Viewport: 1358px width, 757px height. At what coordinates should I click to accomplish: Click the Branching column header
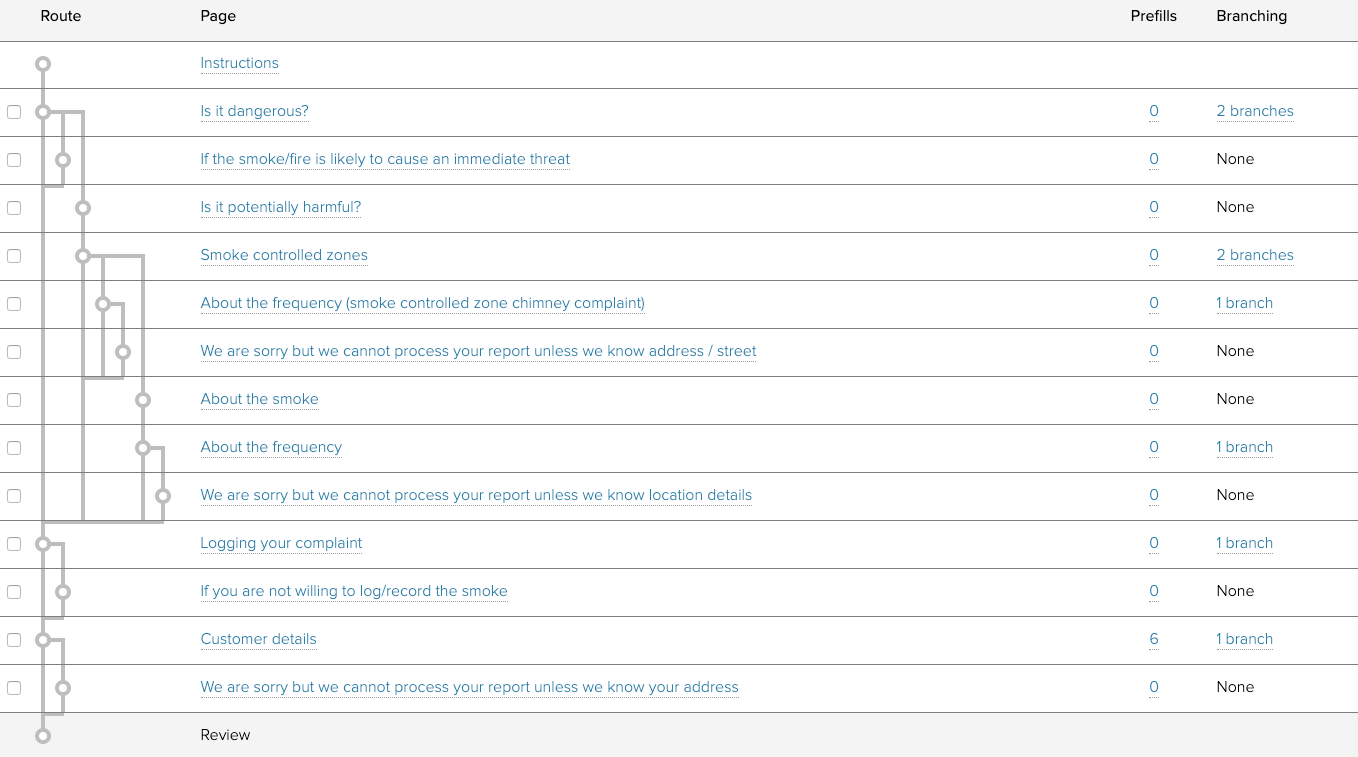pyautogui.click(x=1251, y=16)
